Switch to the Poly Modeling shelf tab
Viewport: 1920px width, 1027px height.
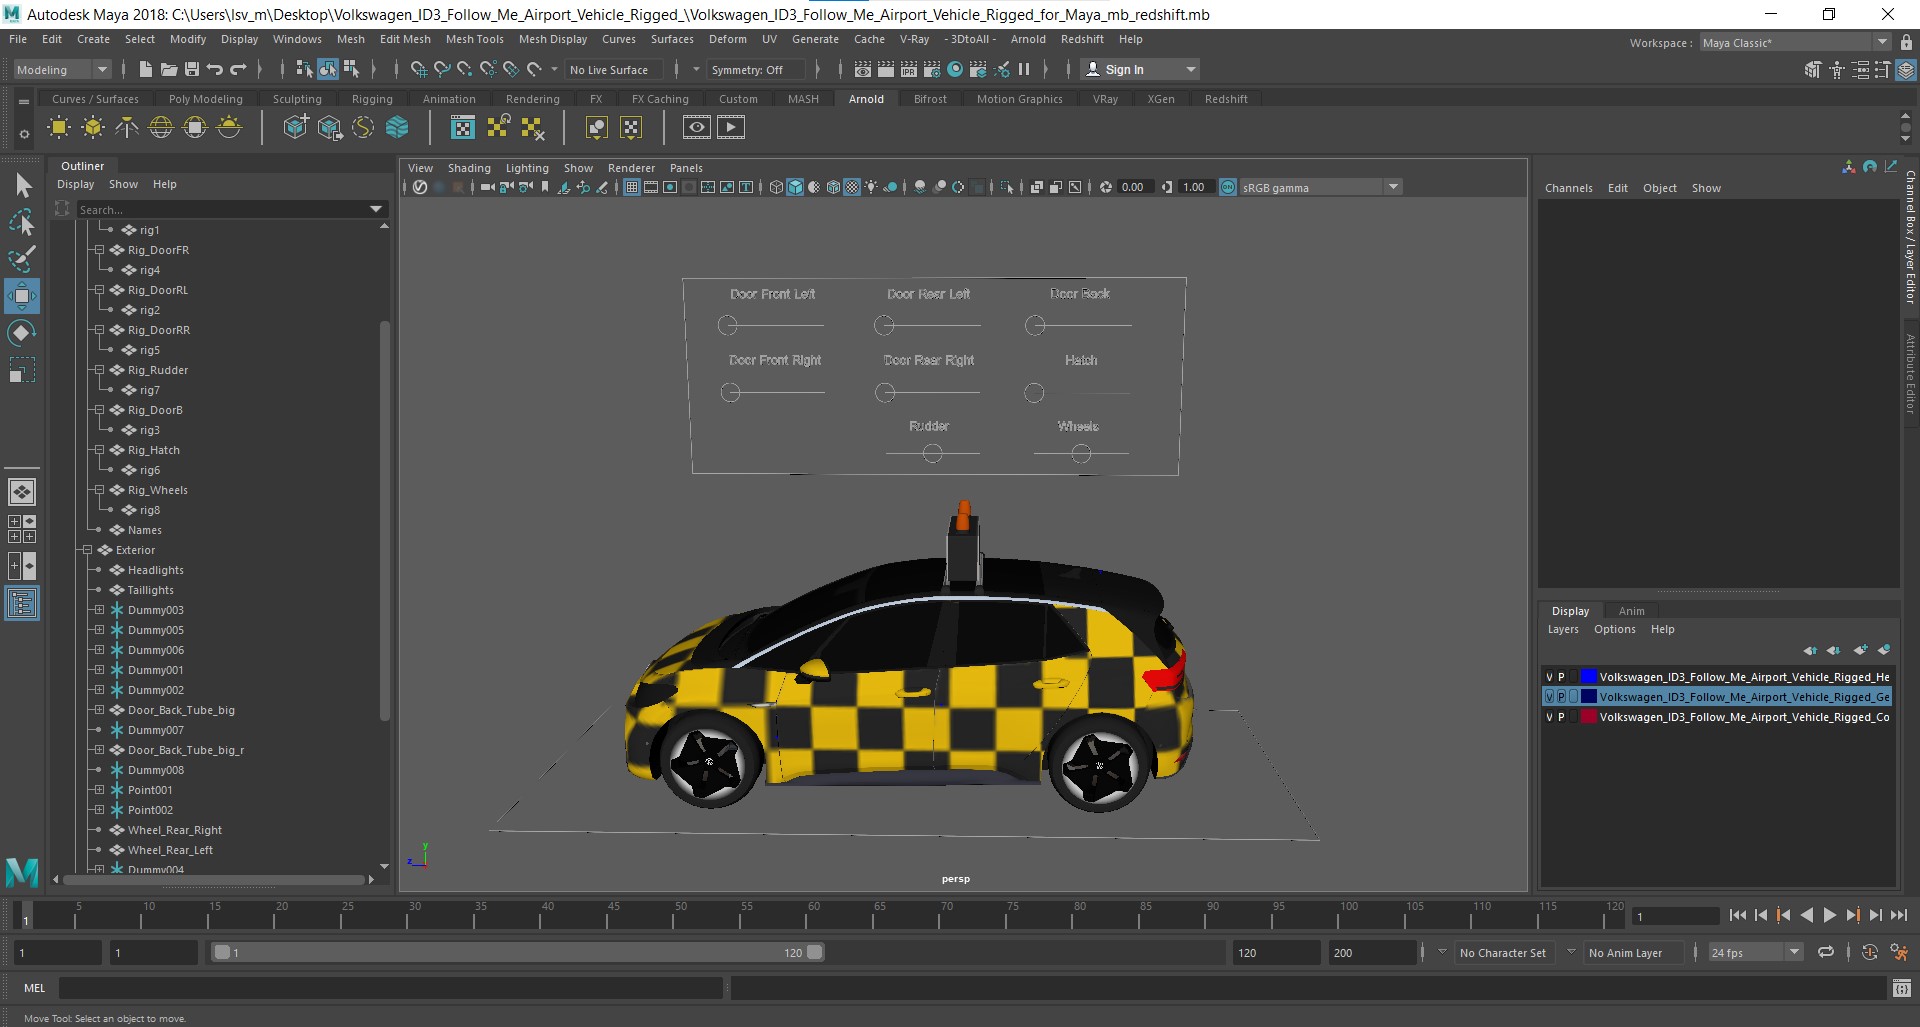tap(205, 99)
